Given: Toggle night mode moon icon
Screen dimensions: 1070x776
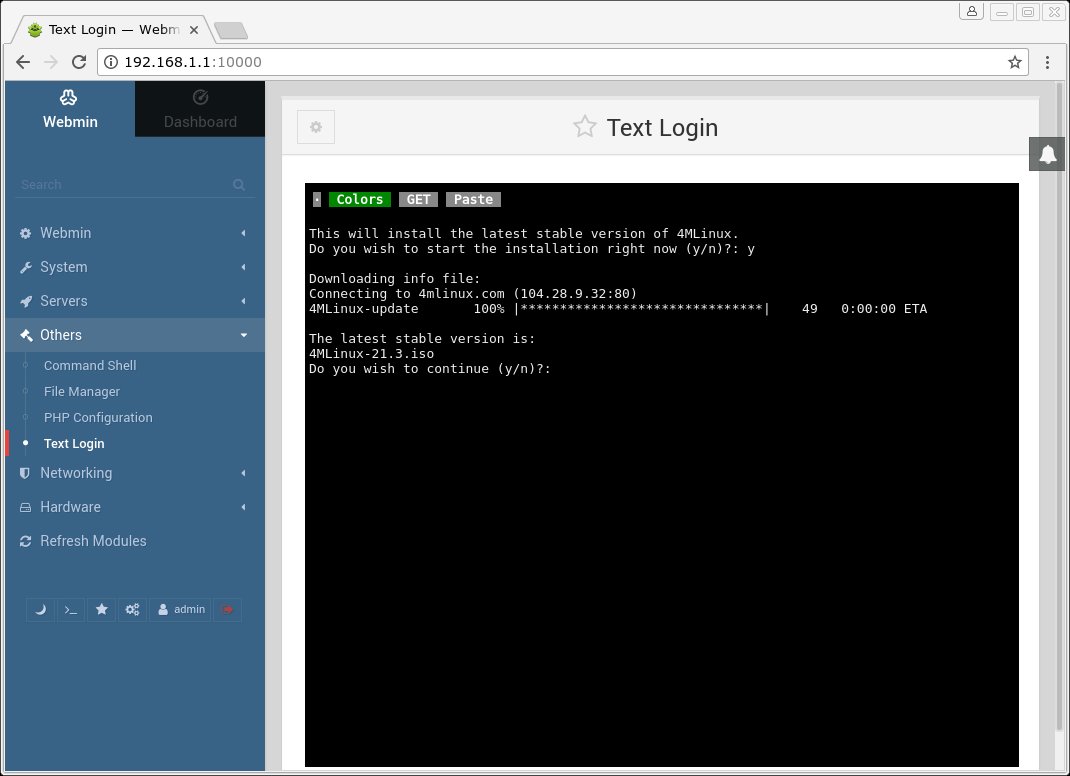Looking at the screenshot, I should [40, 609].
